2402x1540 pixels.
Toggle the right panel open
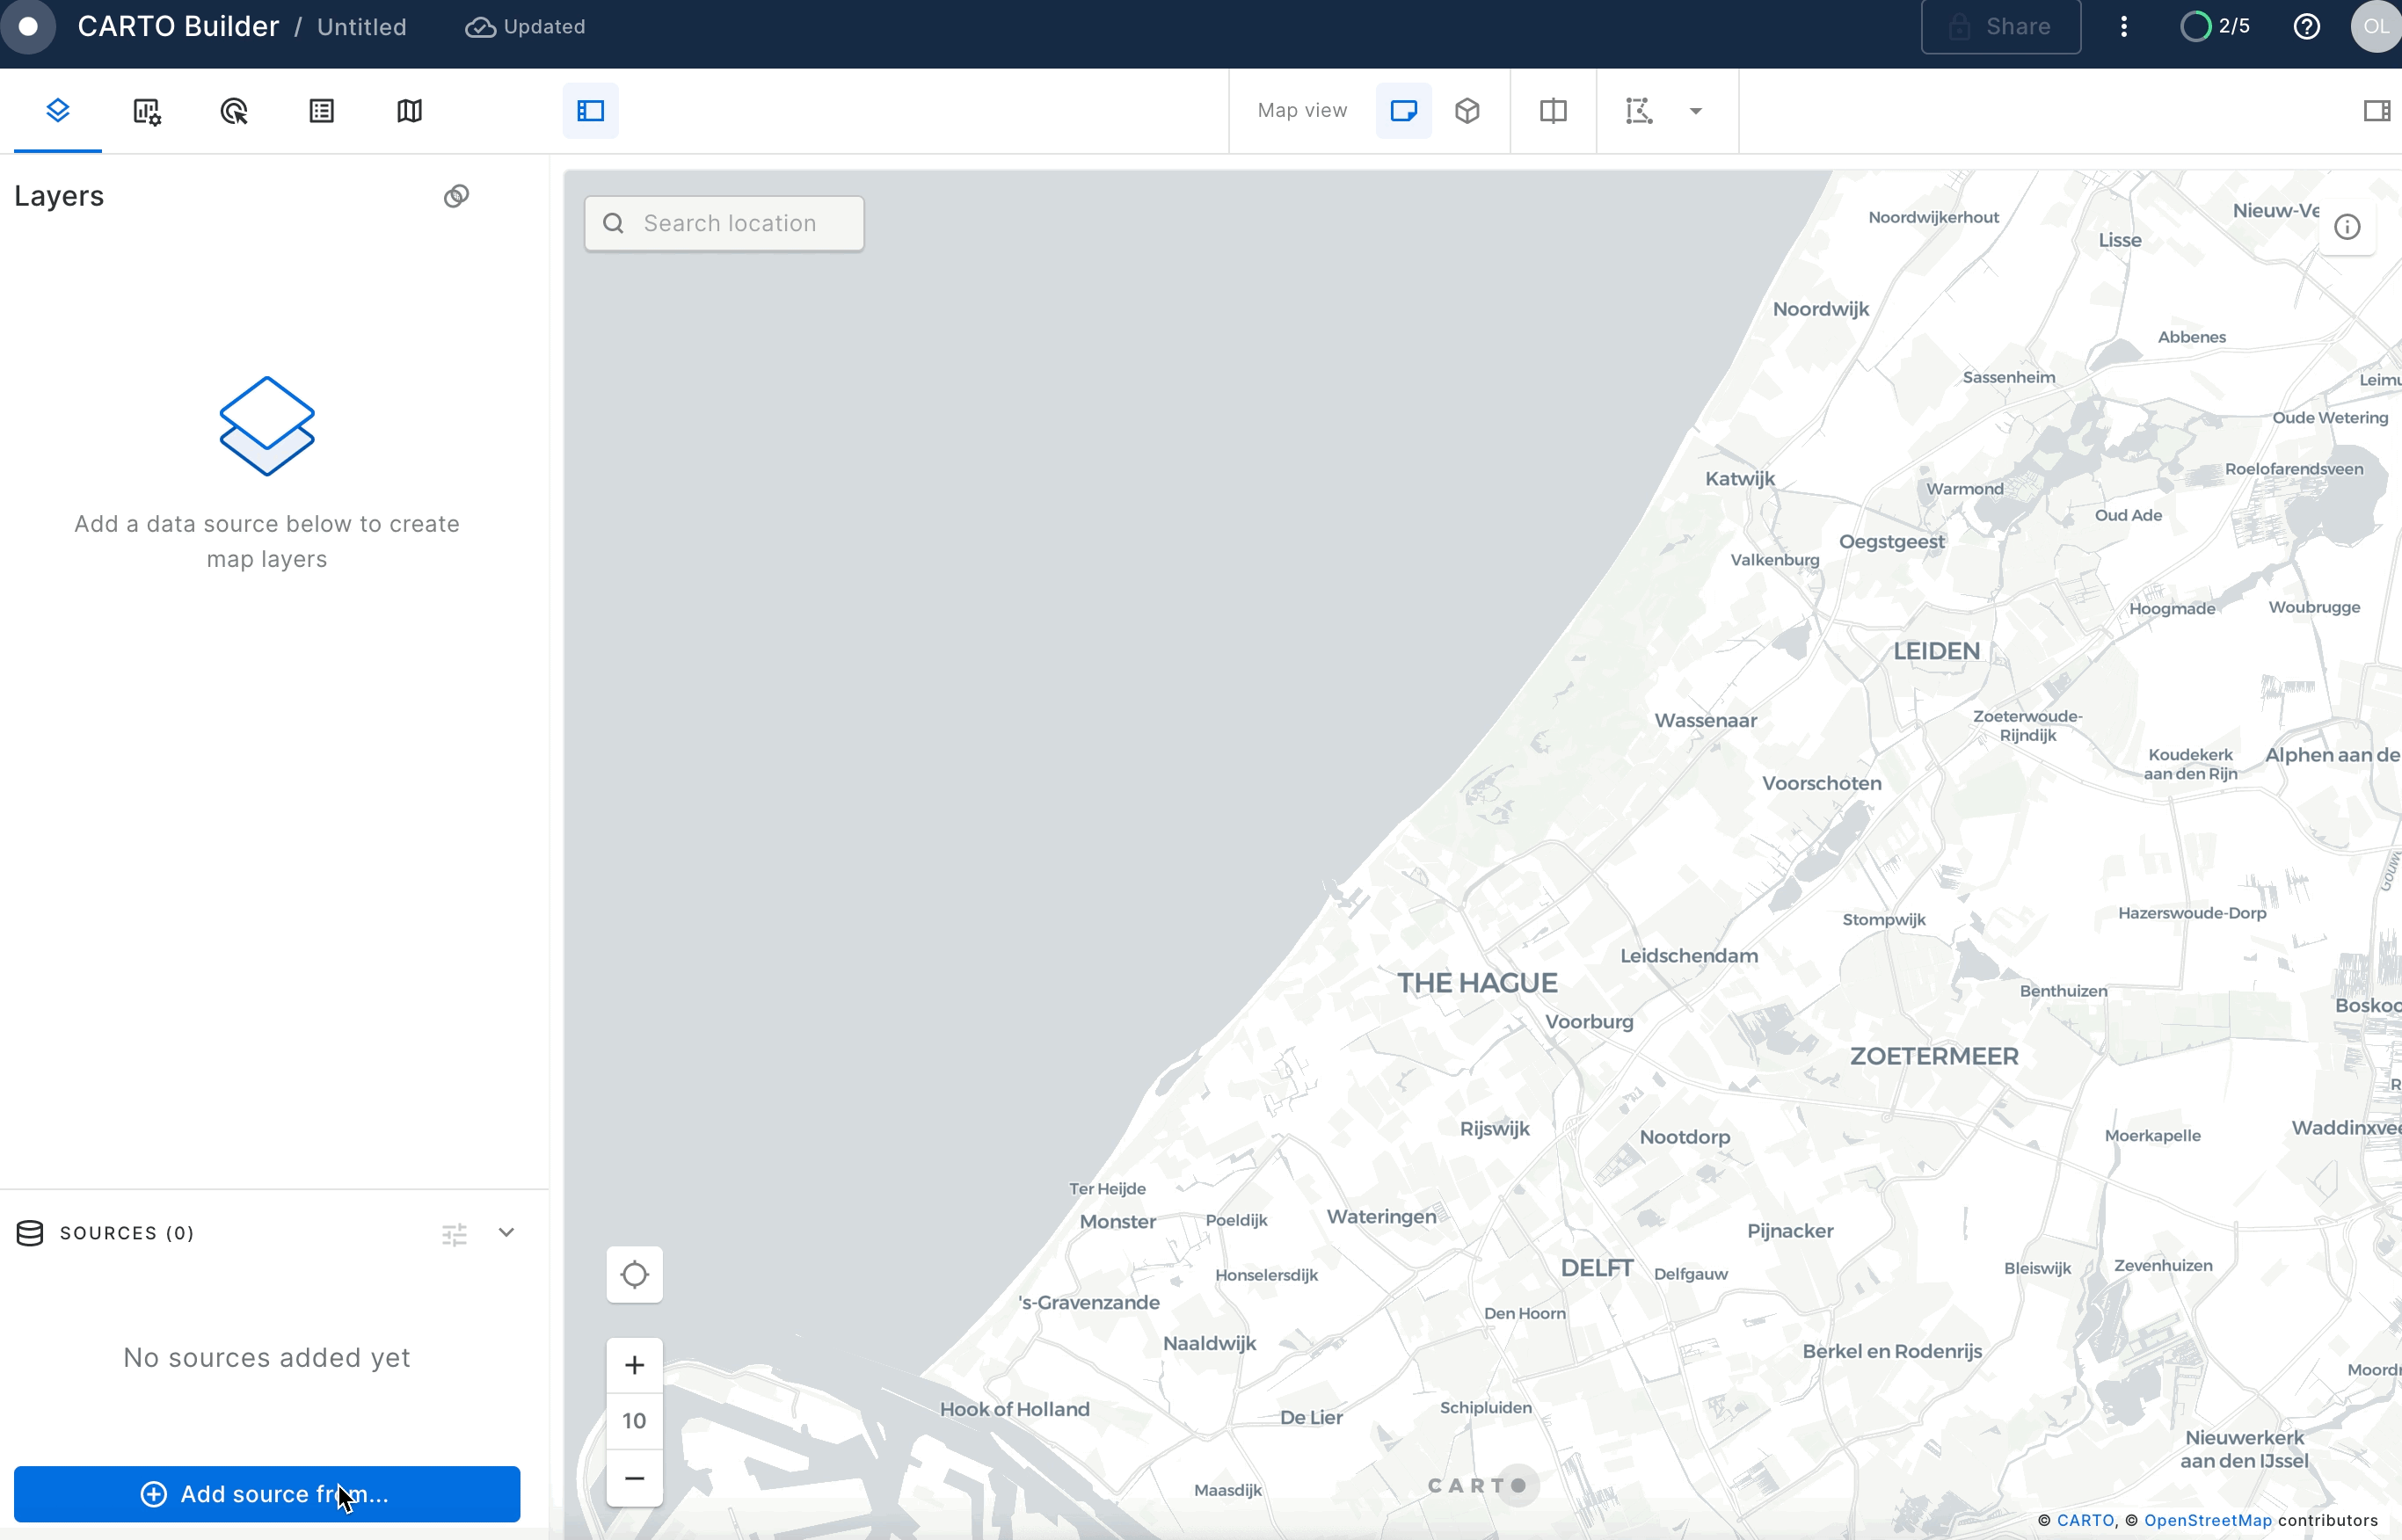tap(2376, 111)
